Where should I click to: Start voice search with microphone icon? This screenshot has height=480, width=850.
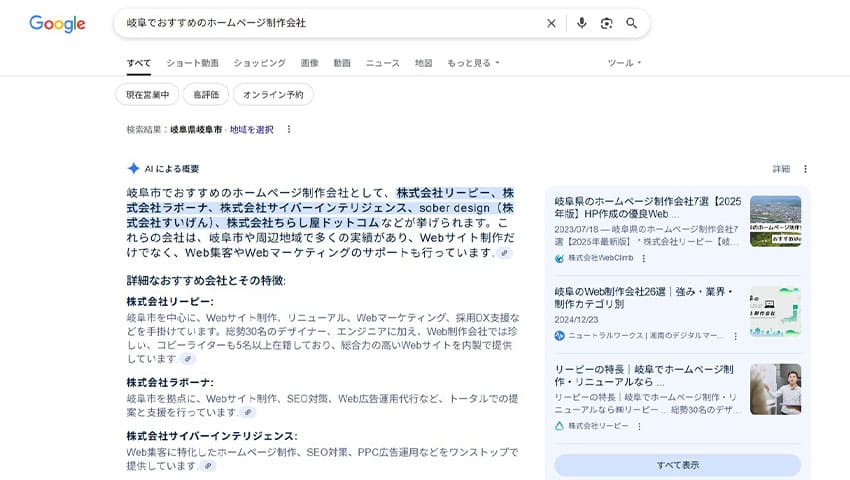tap(582, 23)
